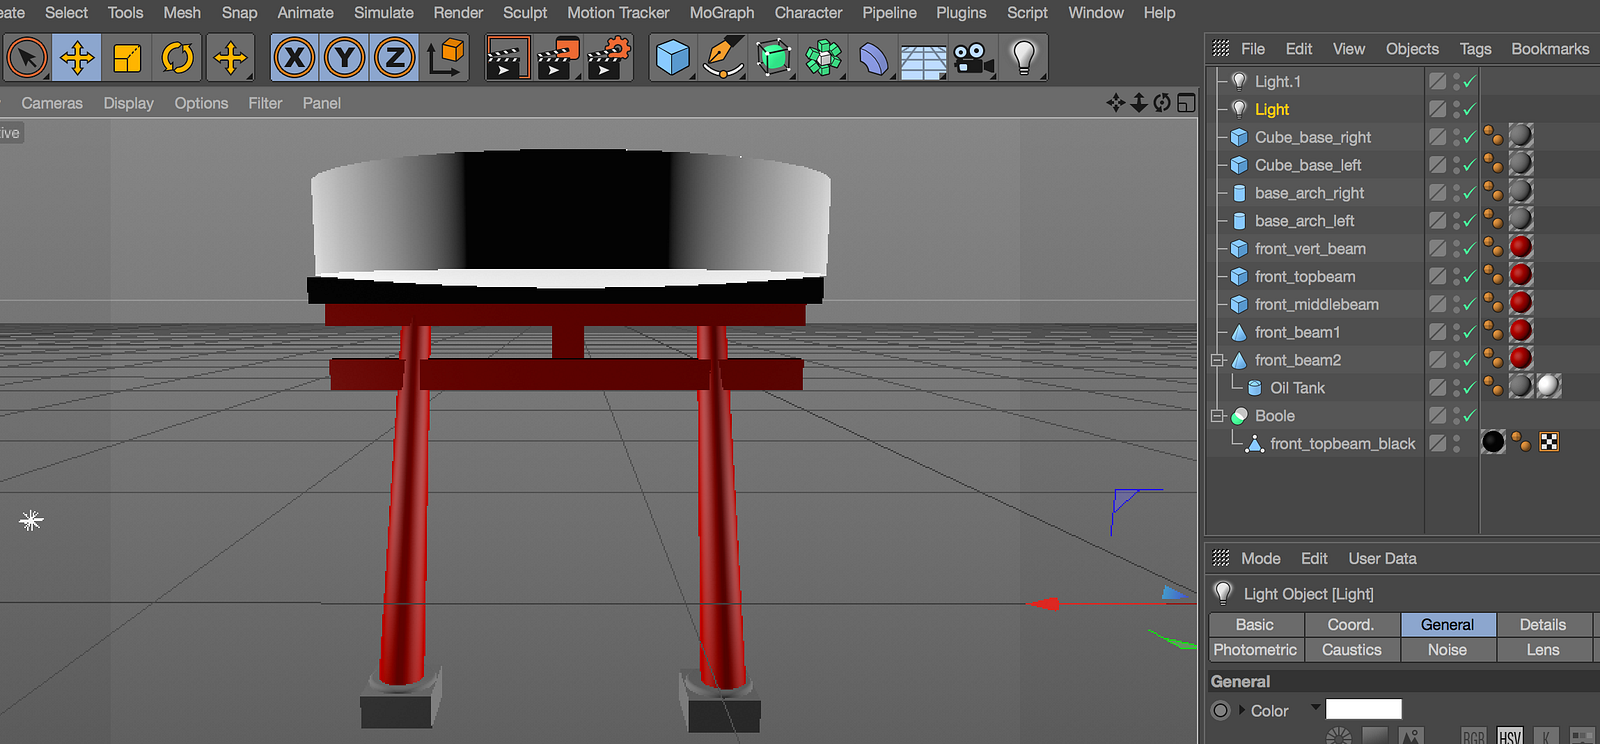The width and height of the screenshot is (1600, 744).
Task: Click the Render View clapperboard icon
Action: coord(507,58)
